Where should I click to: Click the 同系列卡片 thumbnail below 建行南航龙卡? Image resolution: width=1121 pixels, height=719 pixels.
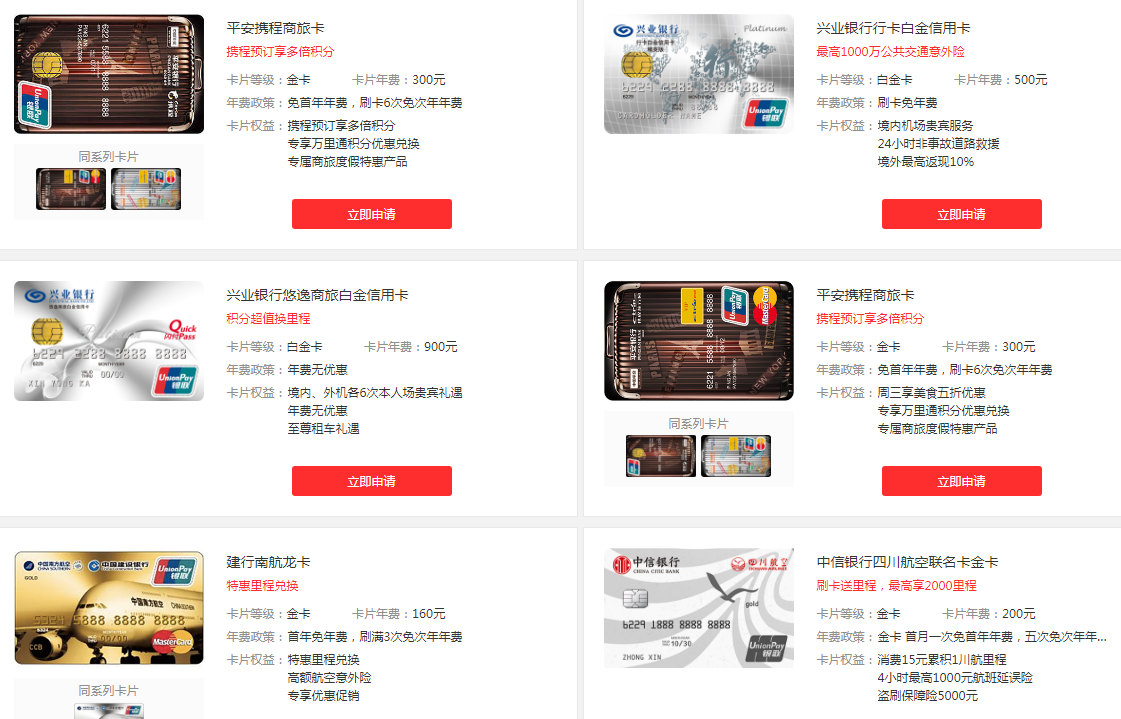pyautogui.click(x=108, y=713)
